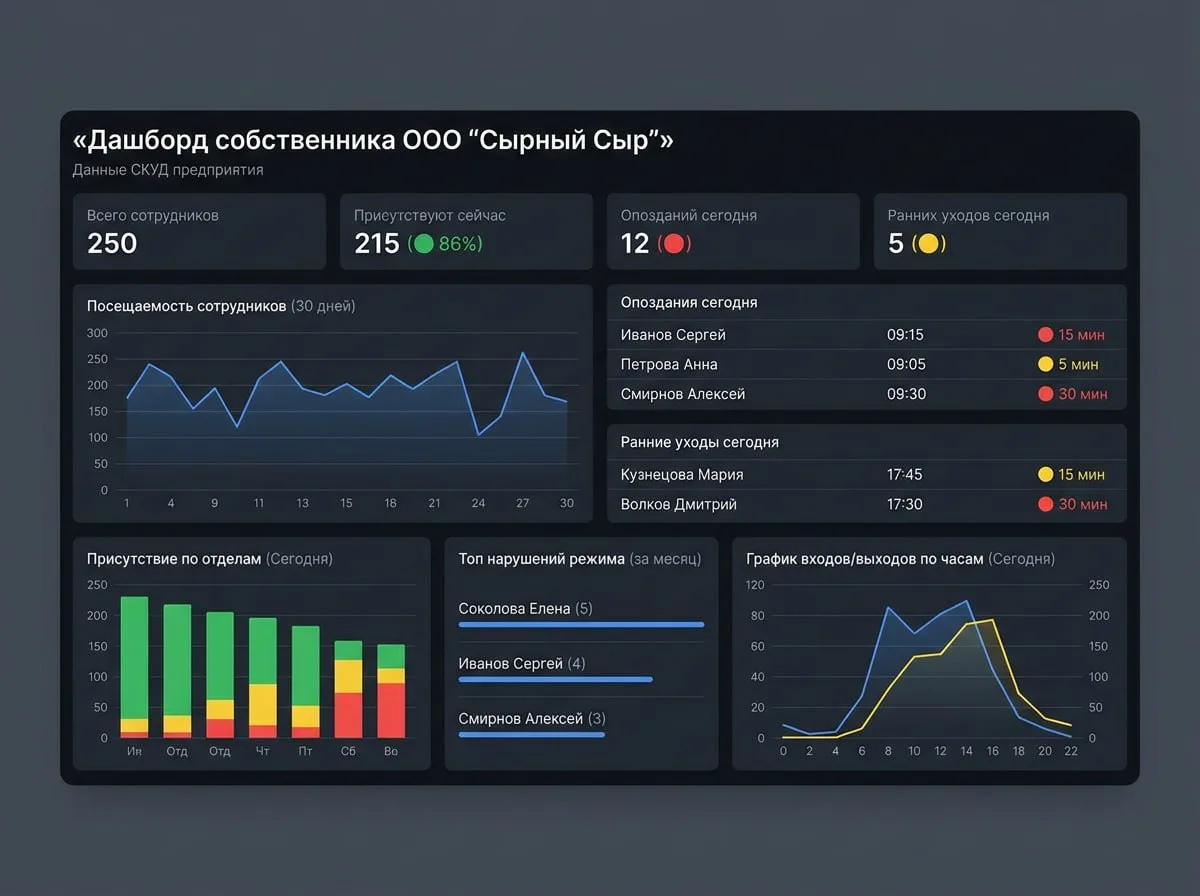Click the departure time 17:30
The width and height of the screenshot is (1200, 896).
click(905, 504)
